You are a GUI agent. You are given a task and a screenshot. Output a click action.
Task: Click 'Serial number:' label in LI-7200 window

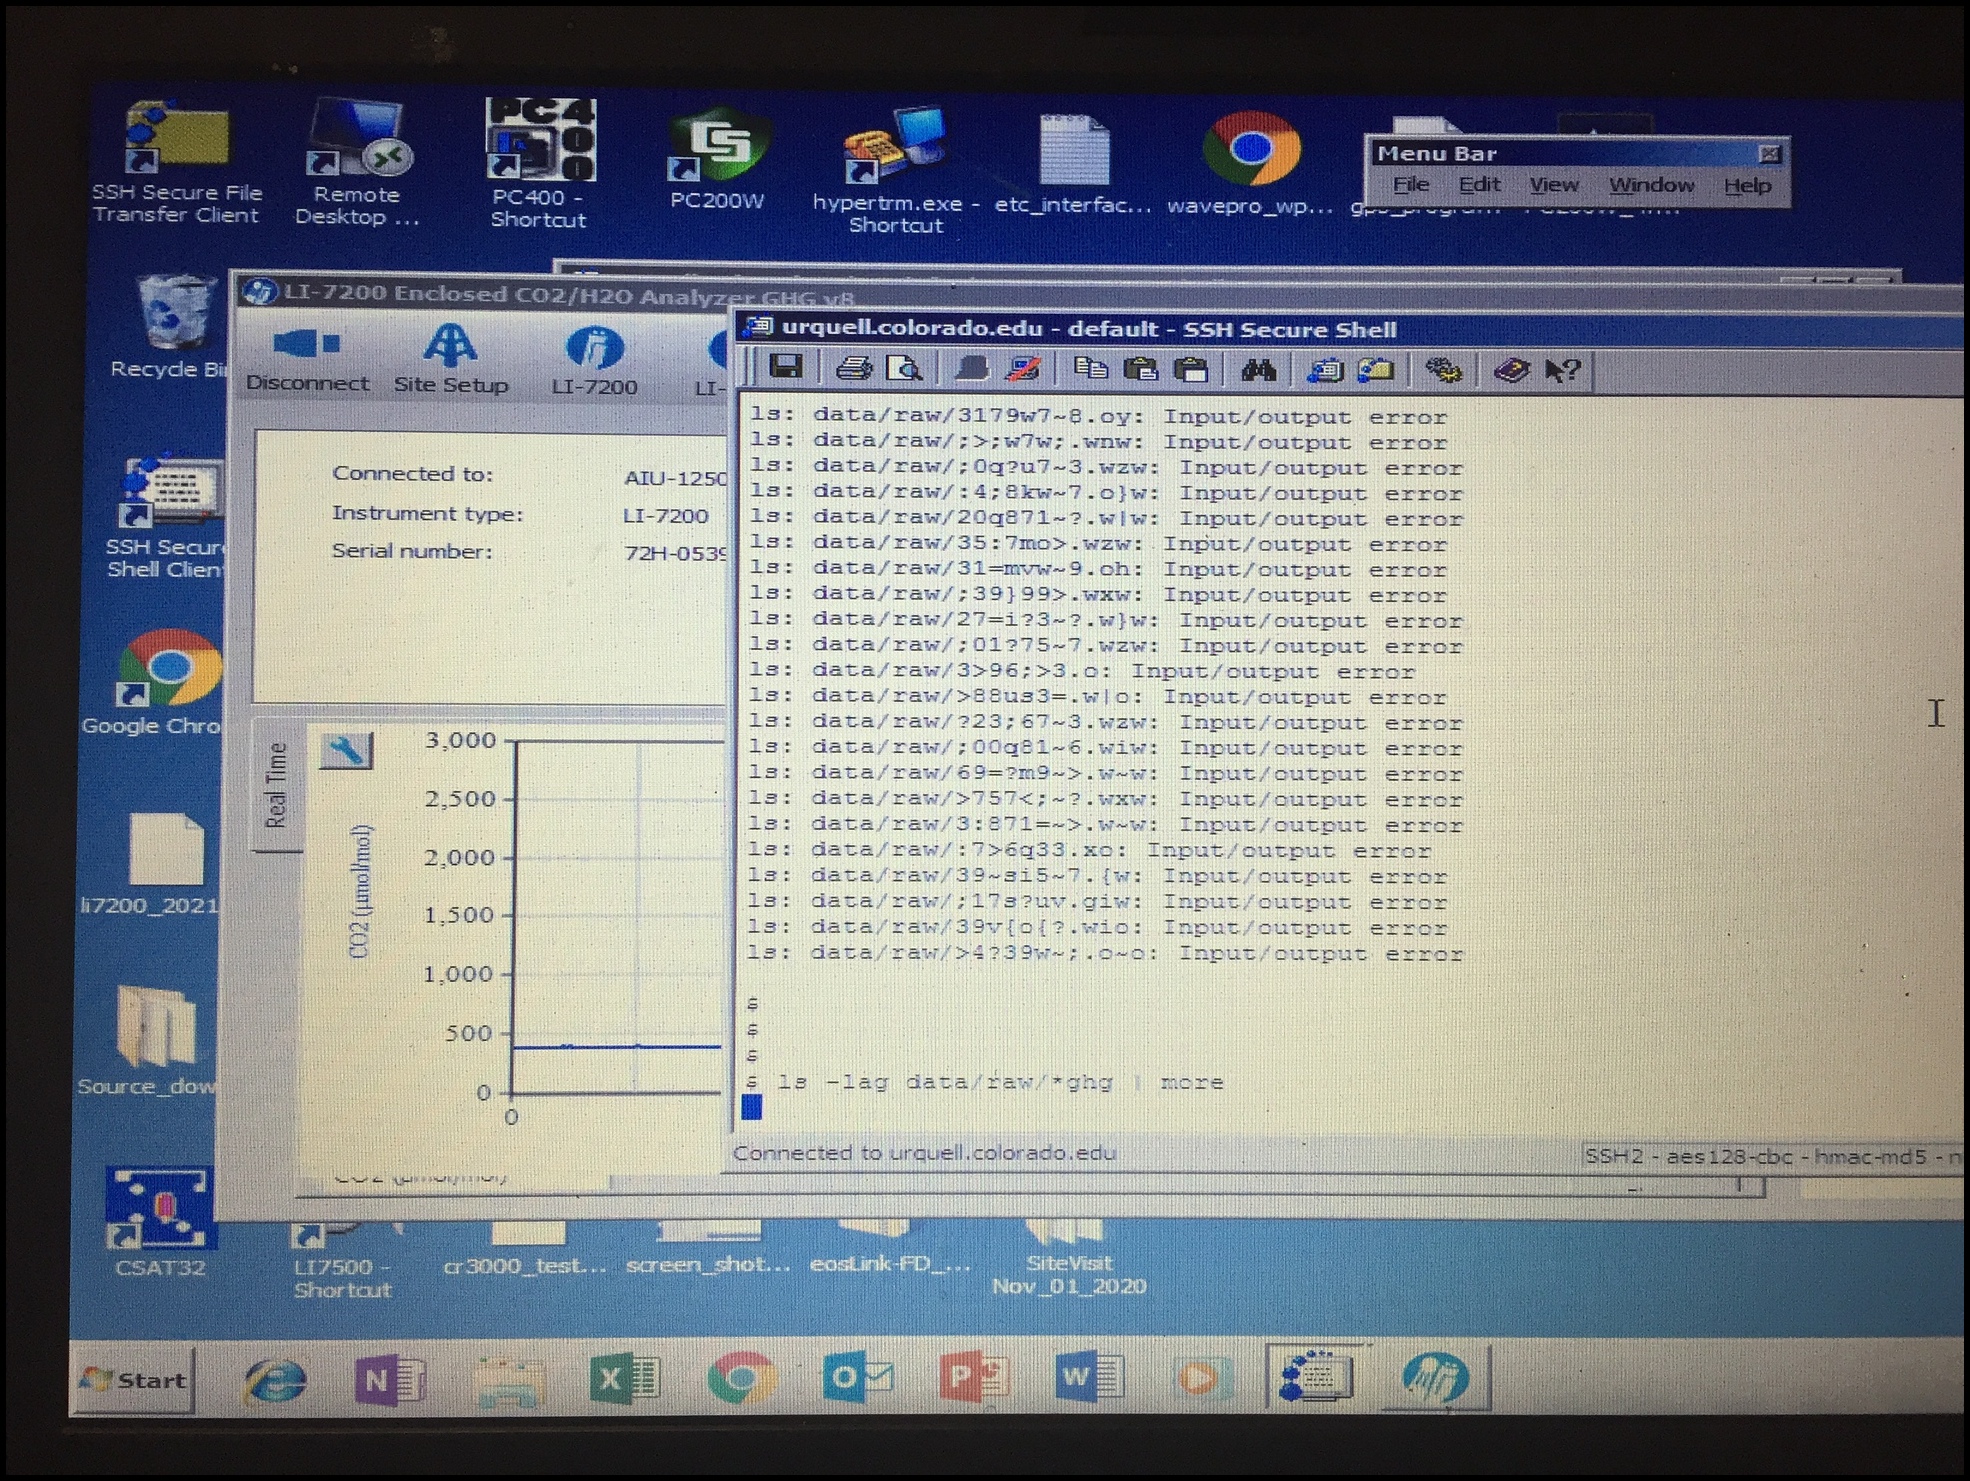coord(412,551)
